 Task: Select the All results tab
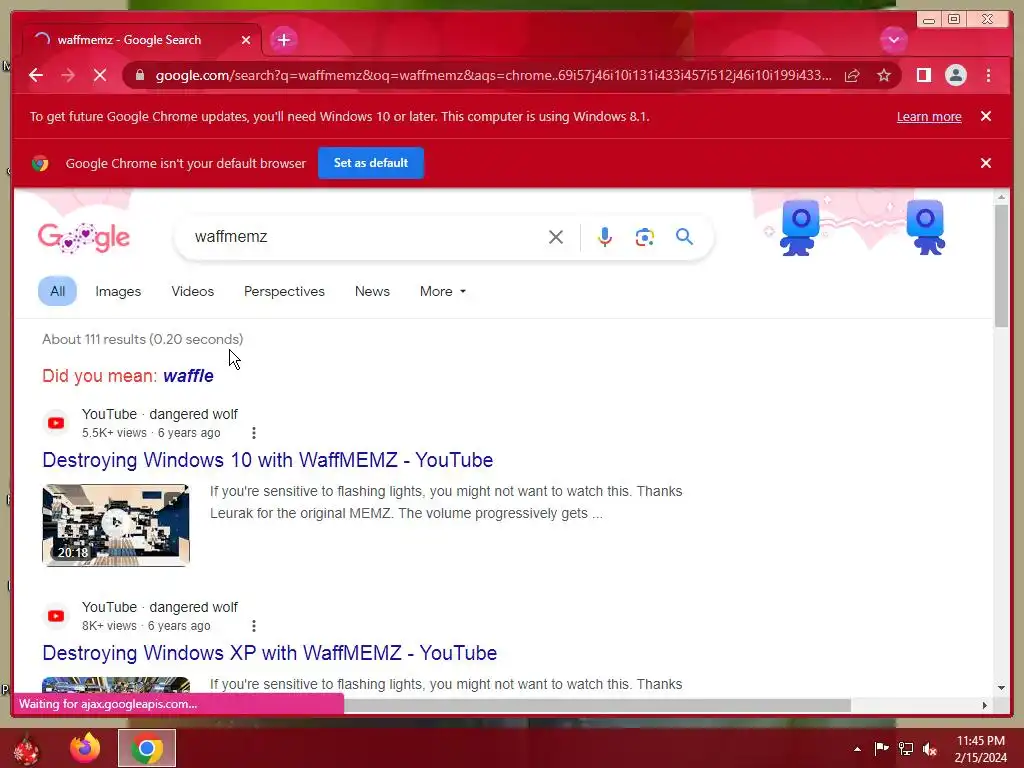pyautogui.click(x=57, y=291)
